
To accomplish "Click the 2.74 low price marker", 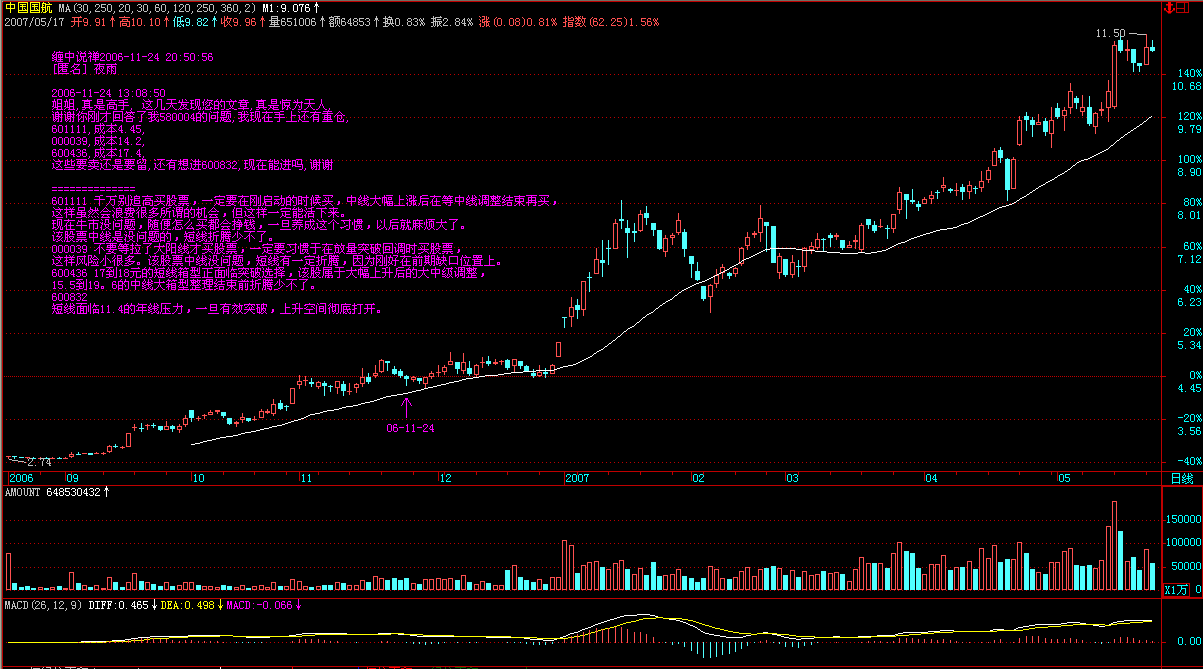I will 38,462.
